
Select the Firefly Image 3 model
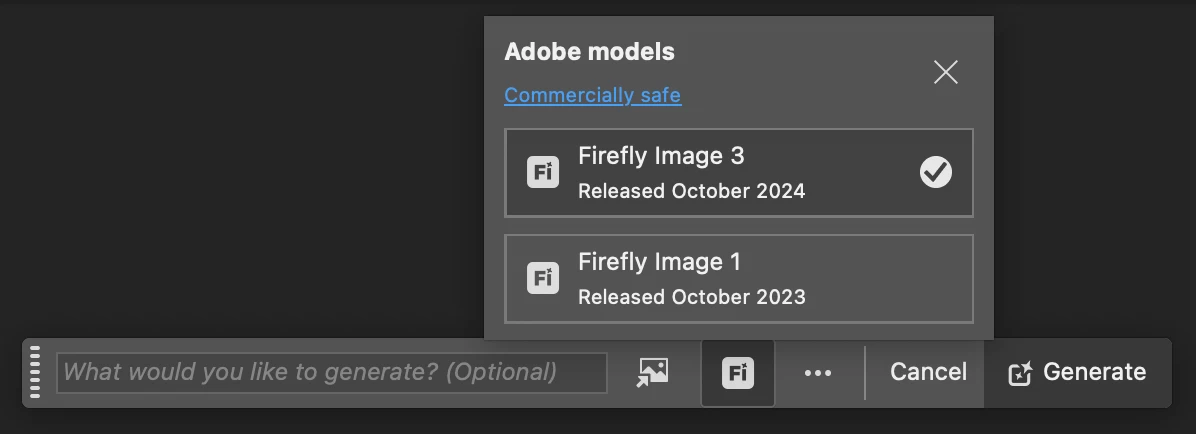[738, 173]
